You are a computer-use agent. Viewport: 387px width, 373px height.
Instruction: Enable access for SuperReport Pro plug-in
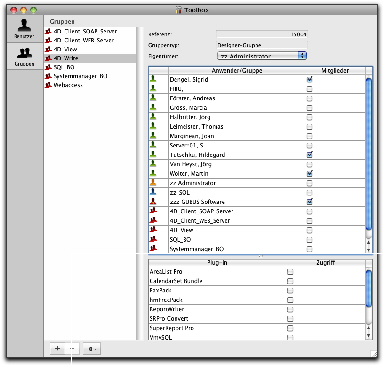(x=290, y=328)
